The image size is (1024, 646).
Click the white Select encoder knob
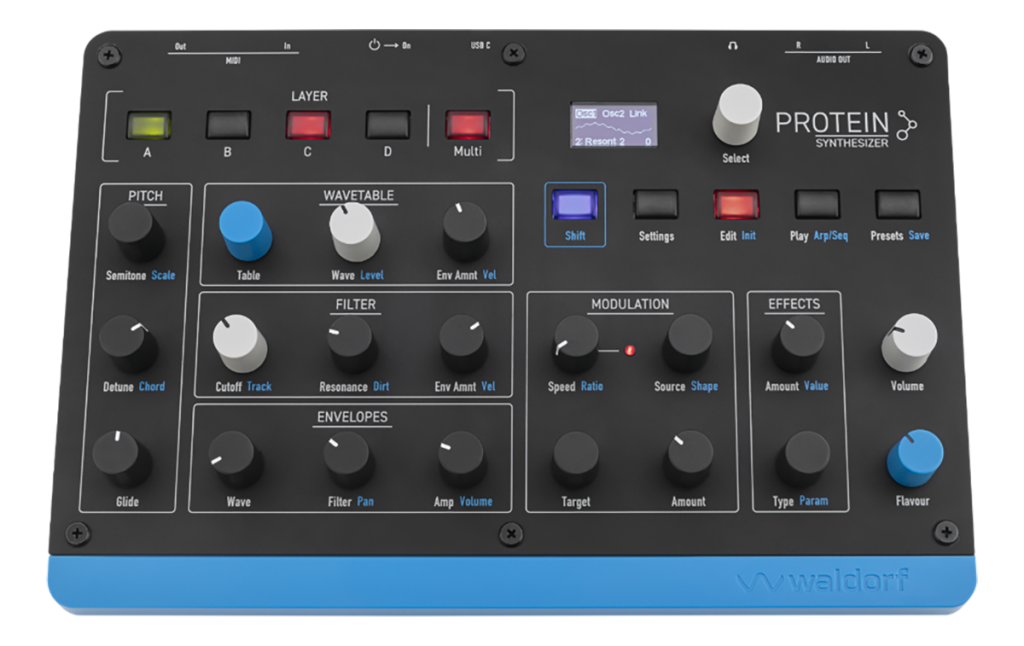[x=736, y=115]
